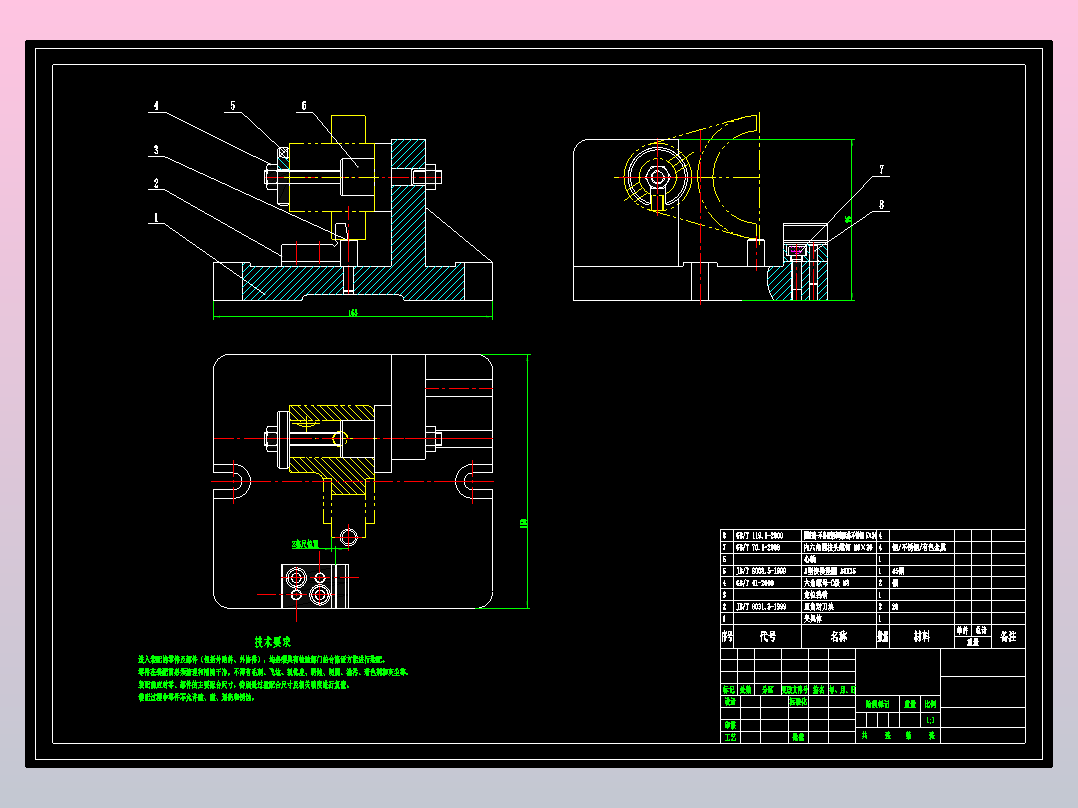This screenshot has height=808, width=1078.
Task: Select the 技术要求 heading
Action: [x=273, y=642]
